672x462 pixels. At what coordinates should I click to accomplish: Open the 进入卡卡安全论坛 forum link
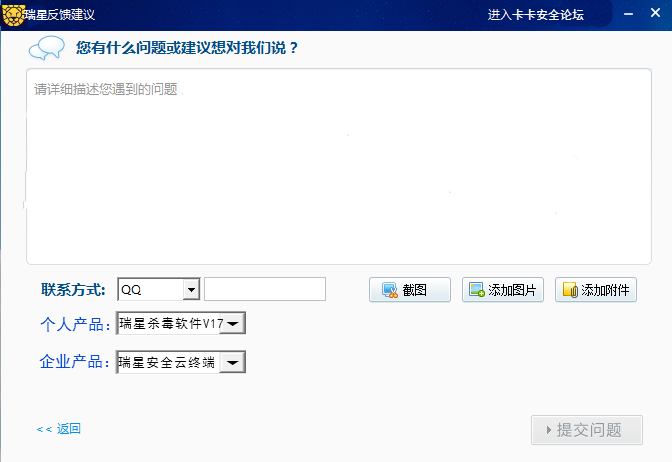[x=535, y=15]
